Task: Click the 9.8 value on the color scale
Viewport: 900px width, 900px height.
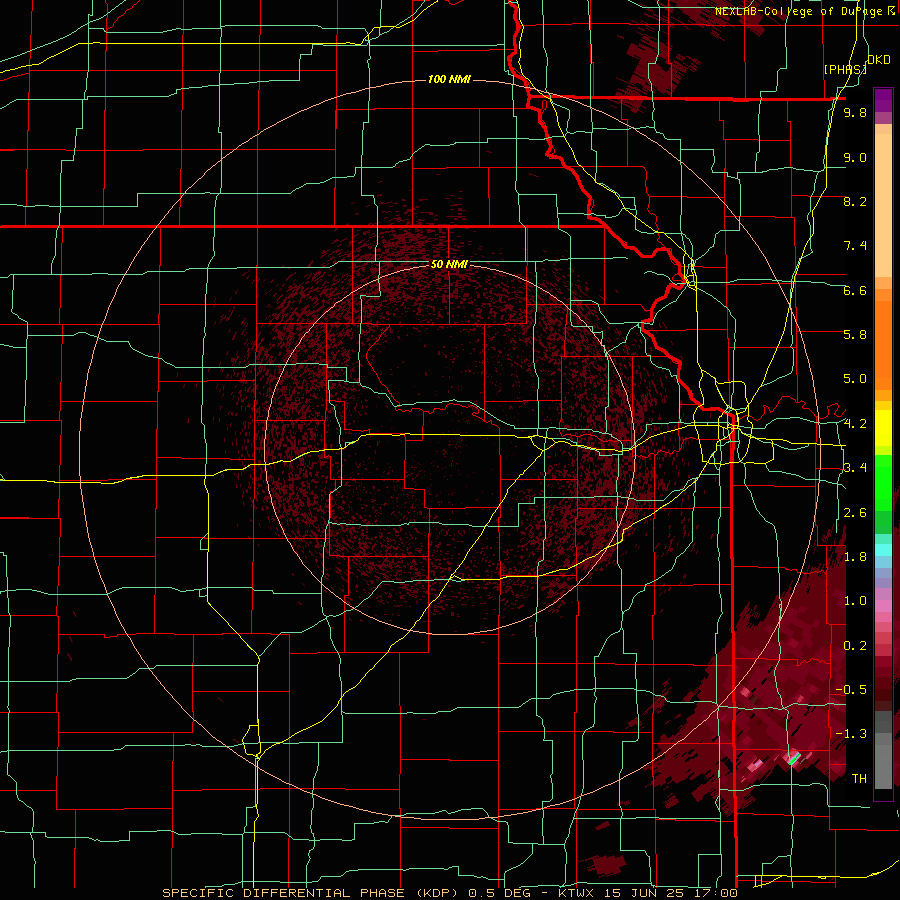Action: (855, 112)
